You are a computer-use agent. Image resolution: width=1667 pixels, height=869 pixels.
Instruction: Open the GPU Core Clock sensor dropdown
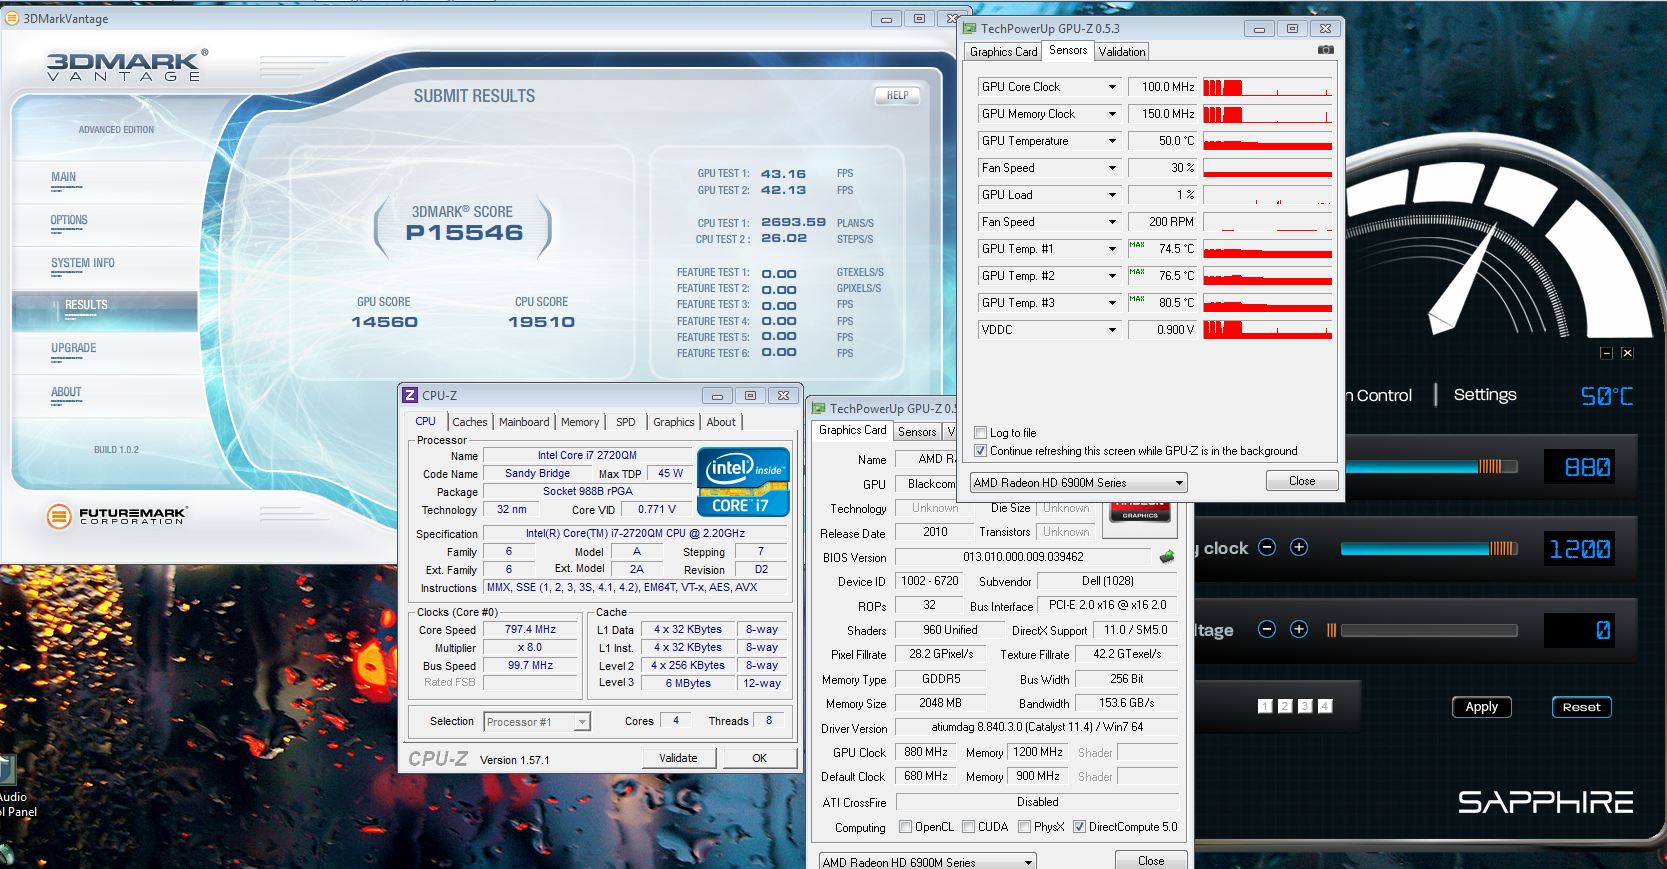(1111, 87)
